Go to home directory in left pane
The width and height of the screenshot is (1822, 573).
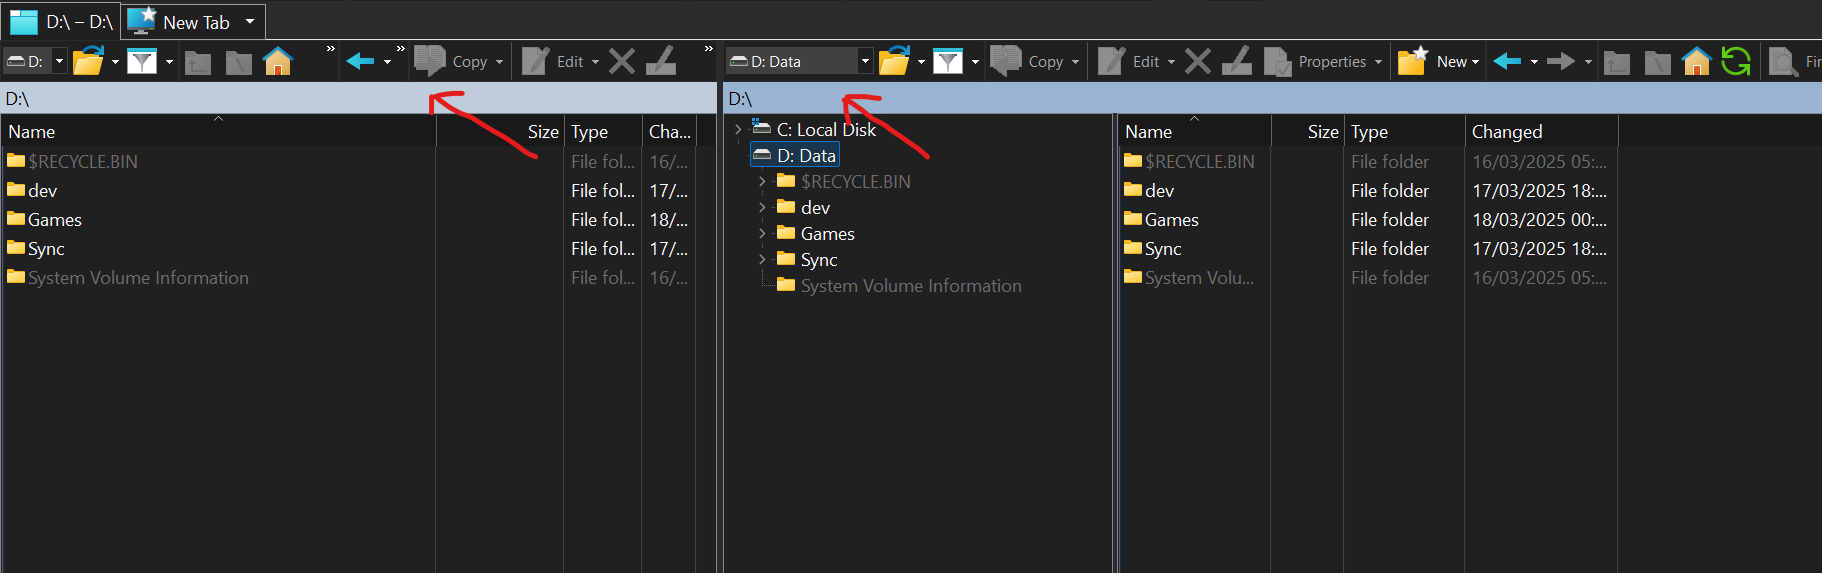278,62
